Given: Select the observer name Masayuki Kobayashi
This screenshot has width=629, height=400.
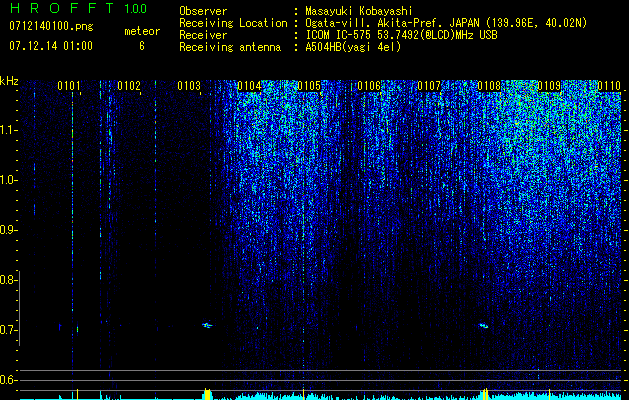Looking at the screenshot, I should pyautogui.click(x=359, y=11).
